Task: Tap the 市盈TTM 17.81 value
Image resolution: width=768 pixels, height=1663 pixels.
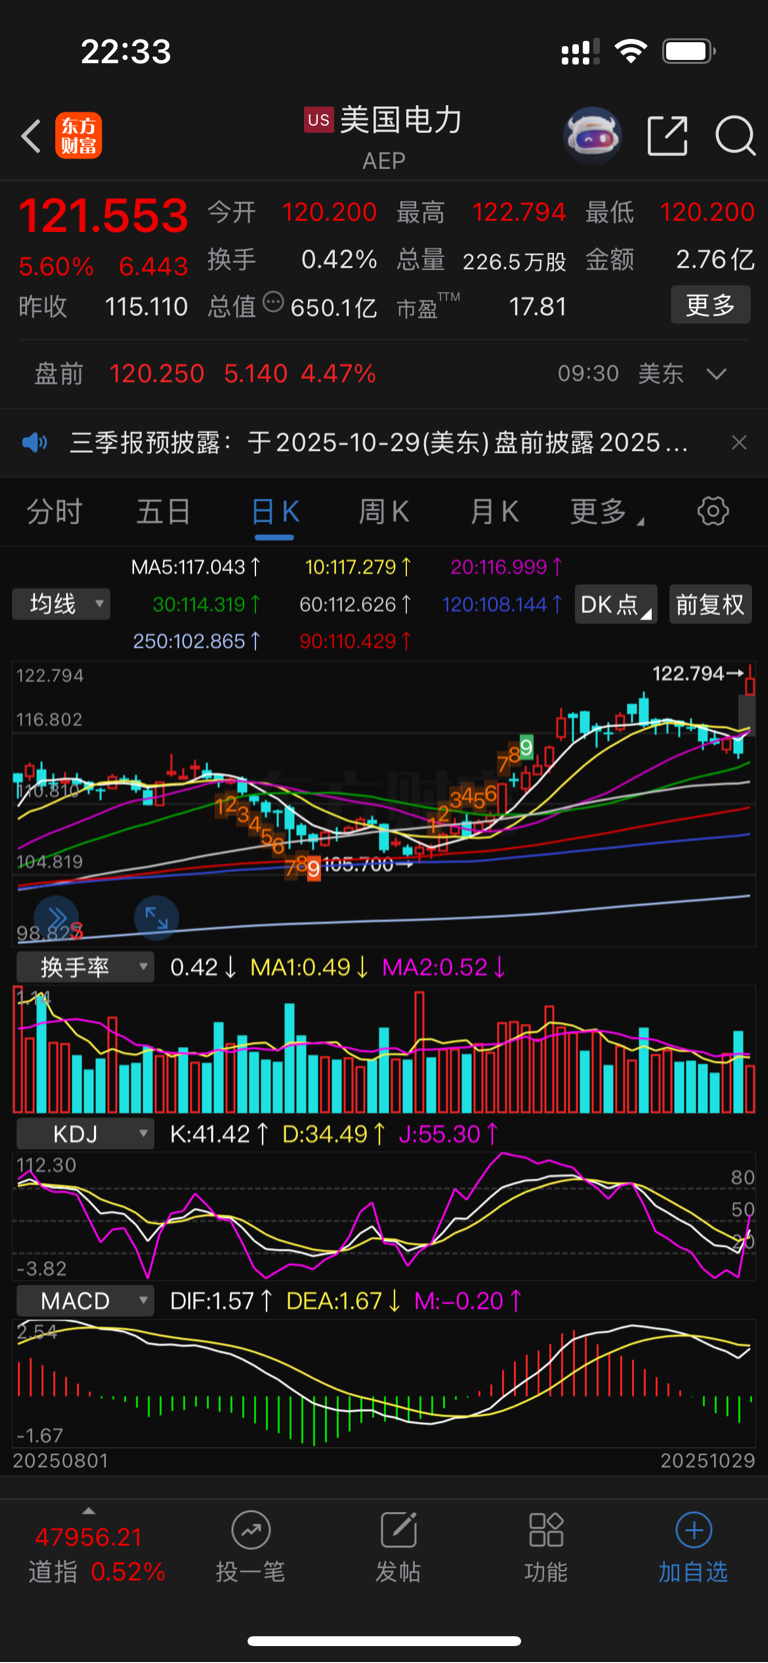Action: [x=538, y=307]
